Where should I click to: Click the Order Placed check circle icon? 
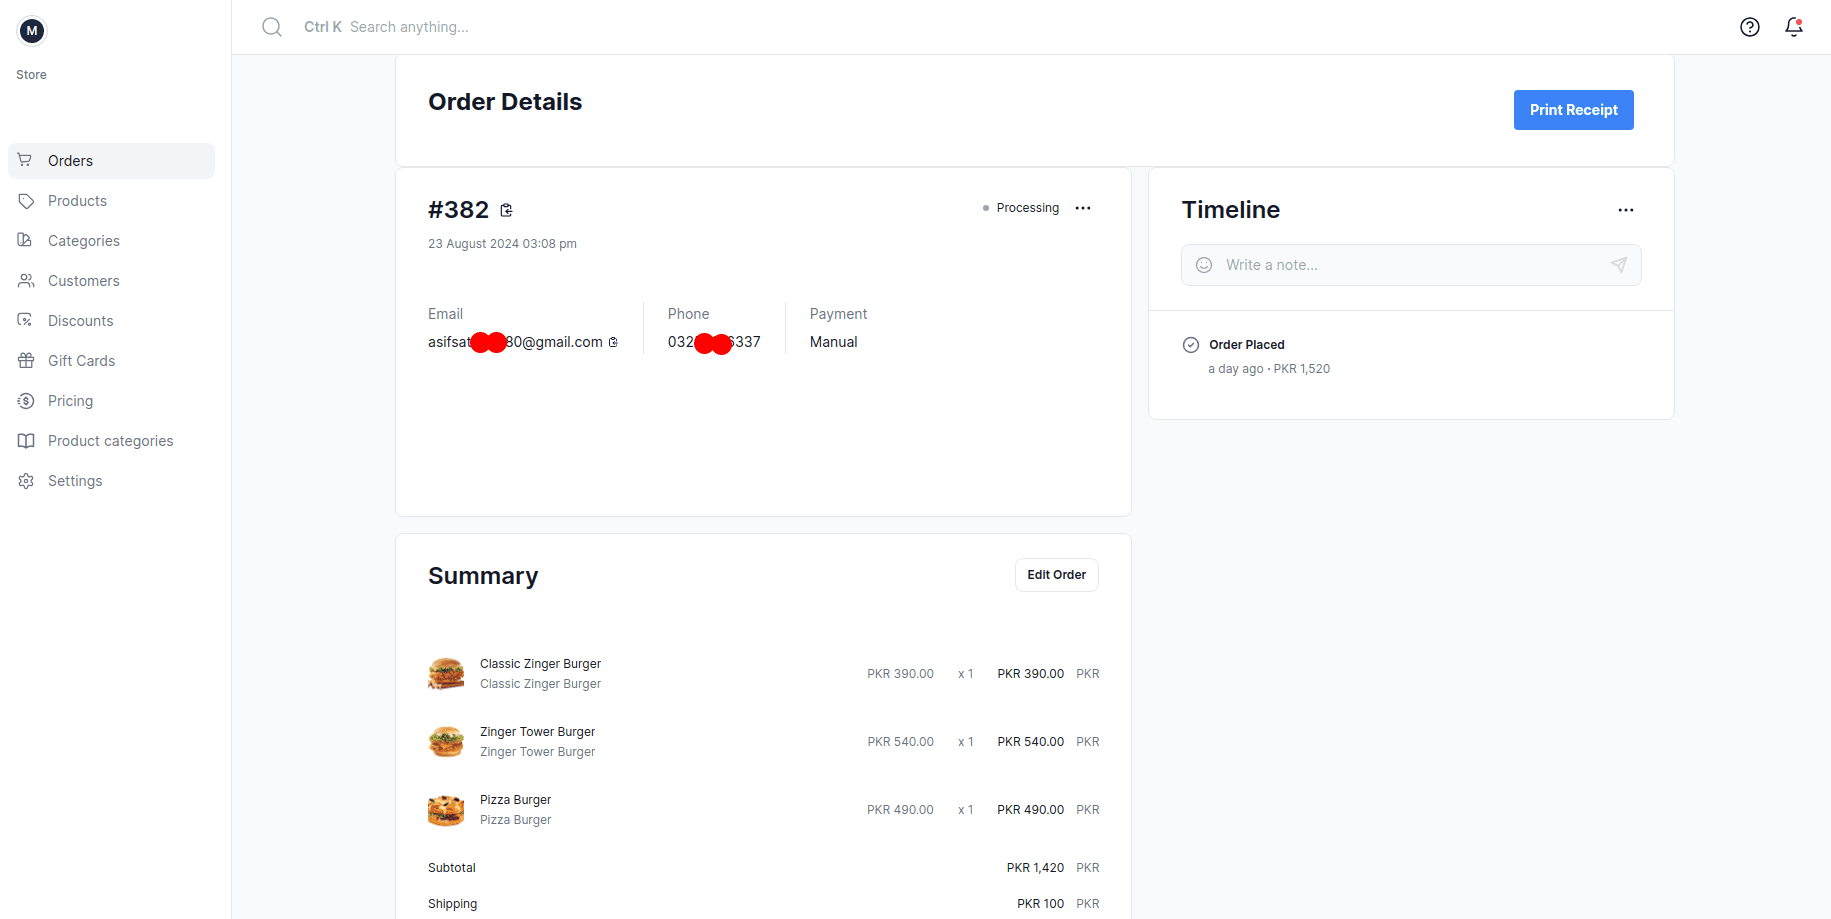[1191, 345]
